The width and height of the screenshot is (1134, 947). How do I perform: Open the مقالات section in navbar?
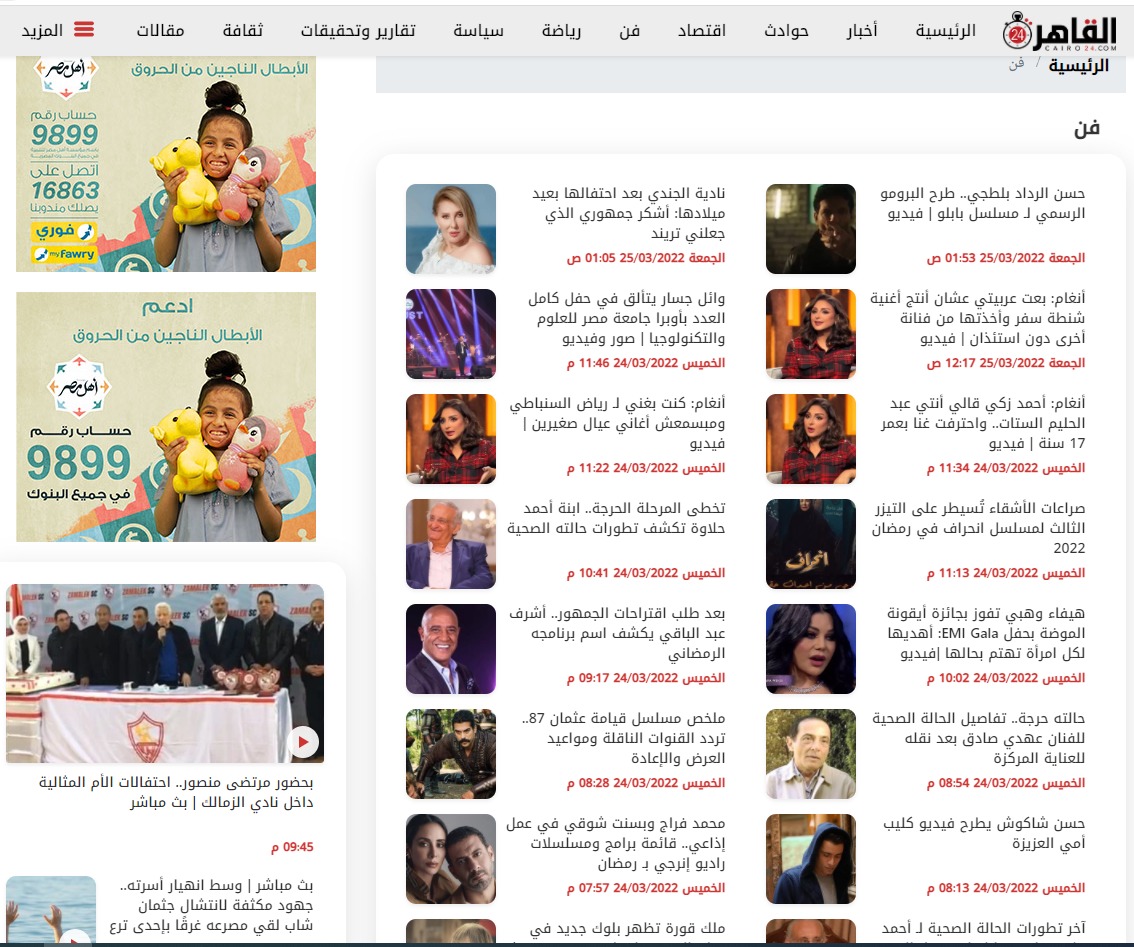[x=161, y=31]
